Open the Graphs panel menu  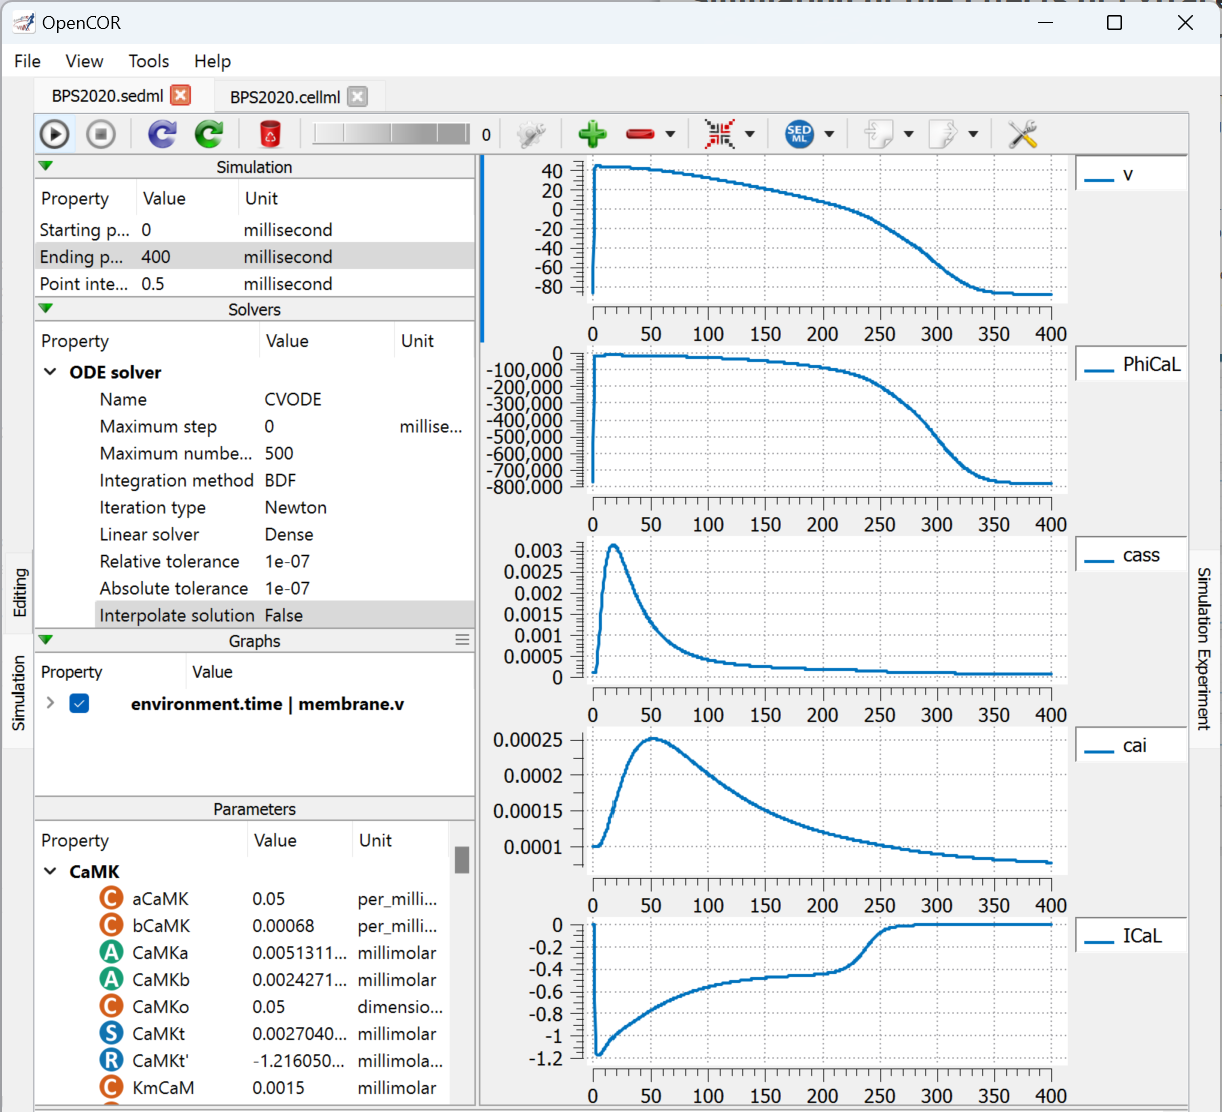(461, 640)
